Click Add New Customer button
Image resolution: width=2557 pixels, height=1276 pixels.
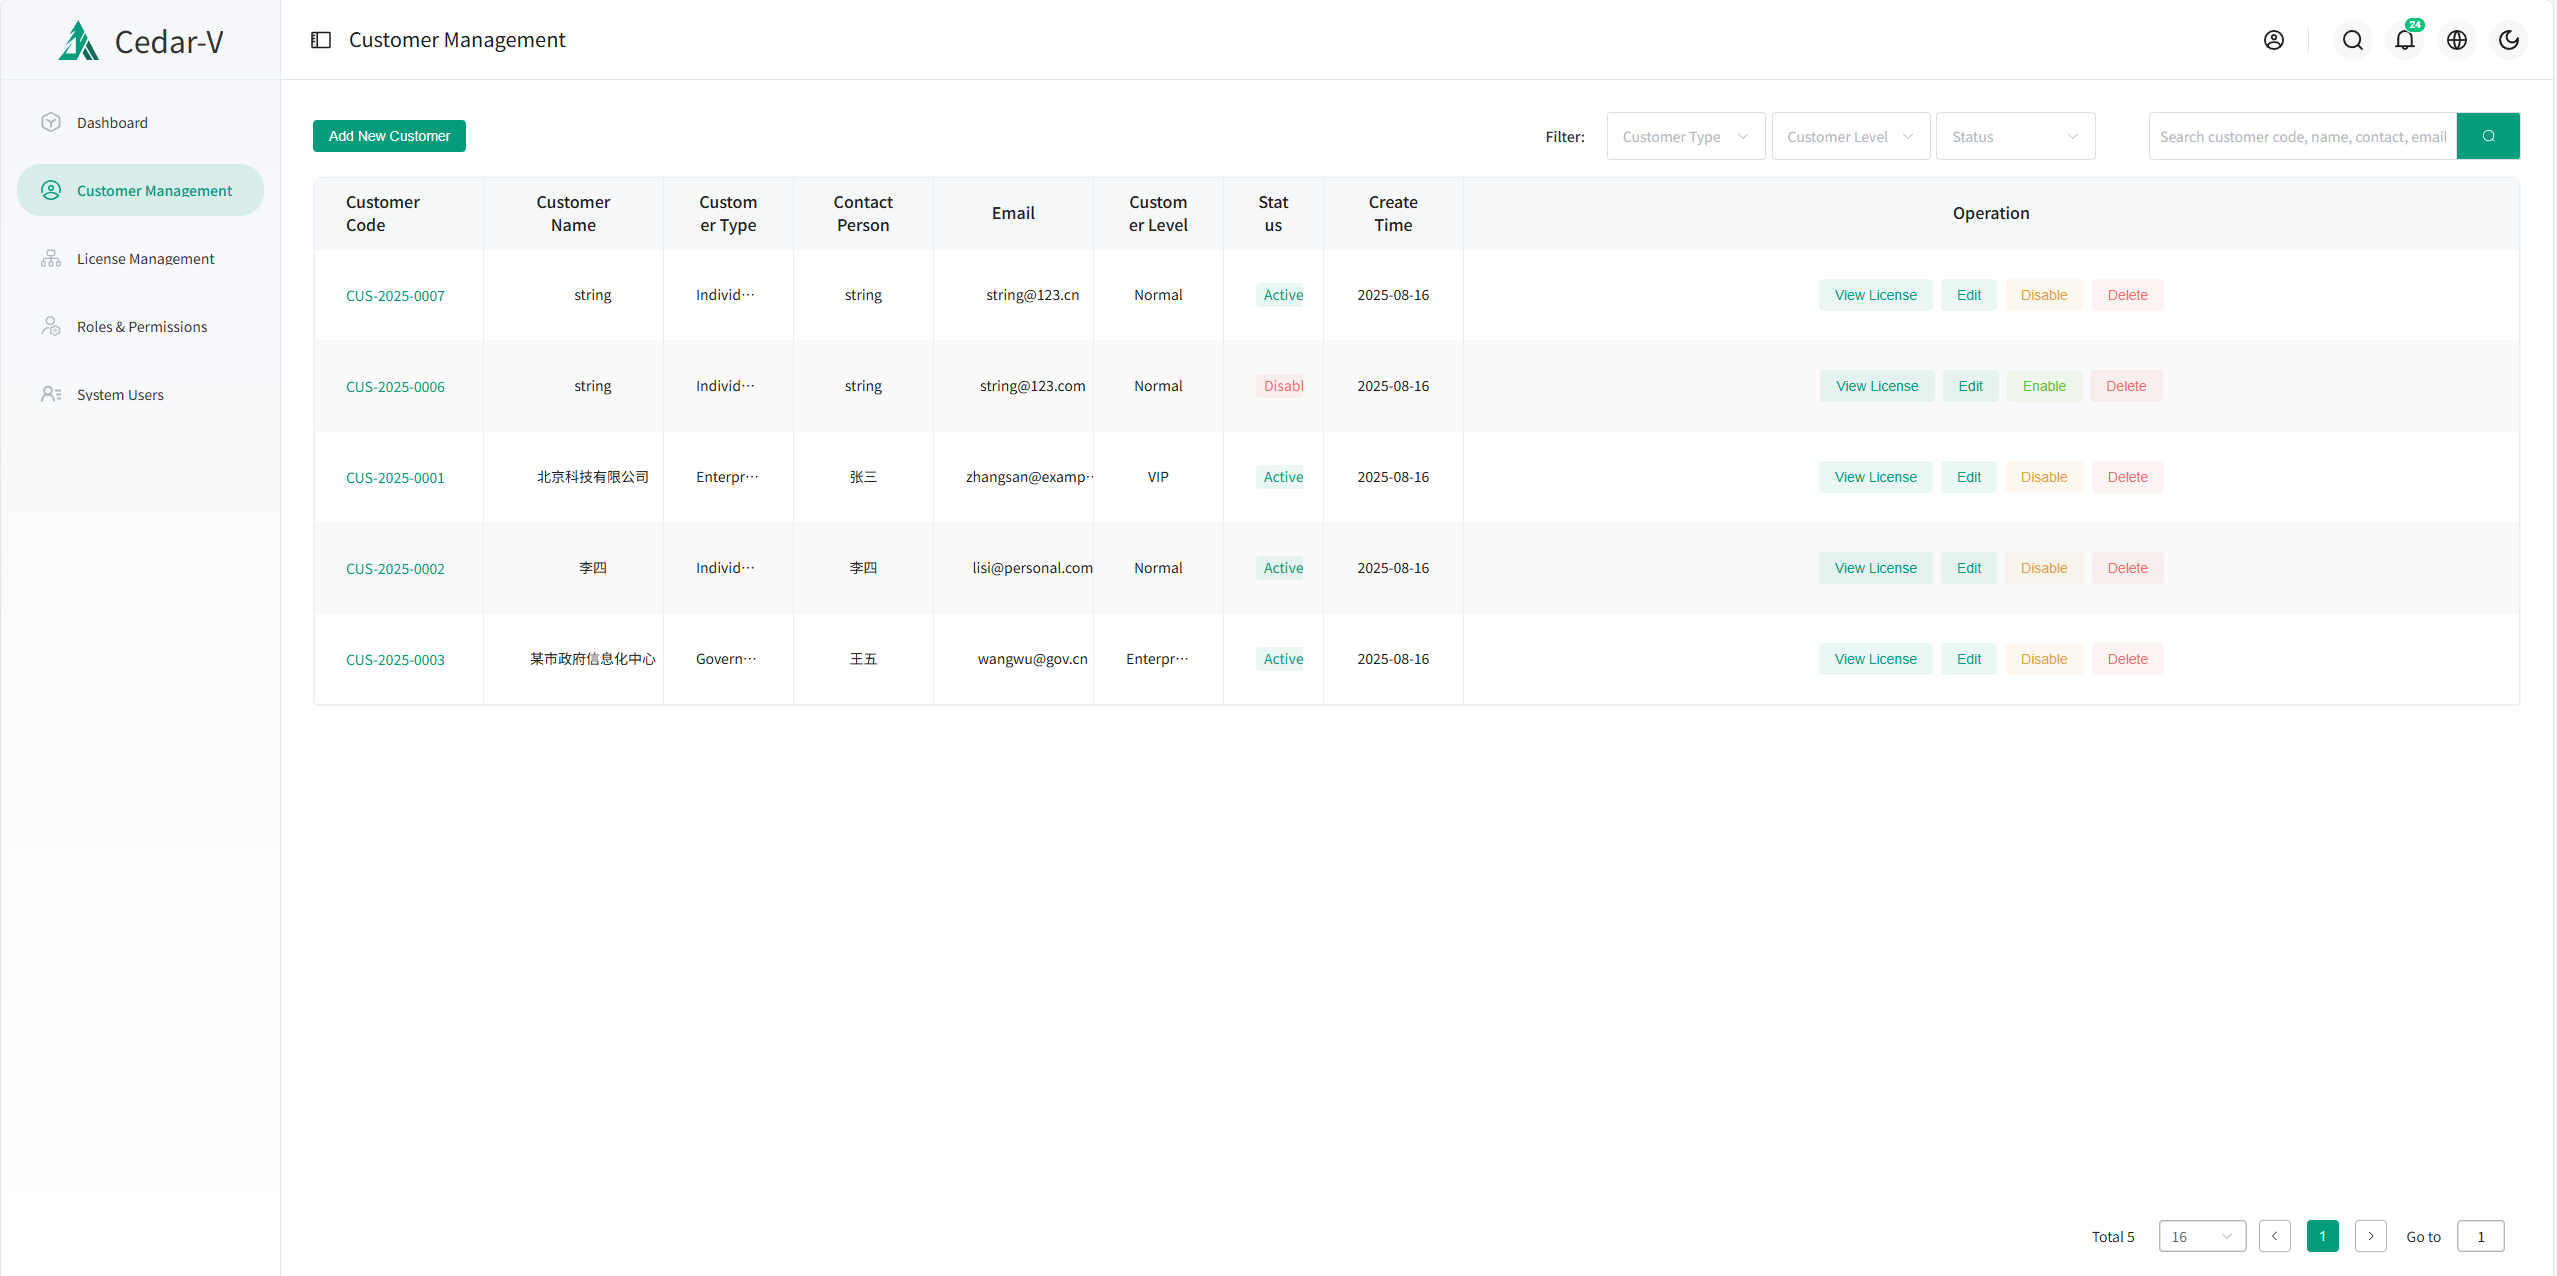click(389, 136)
